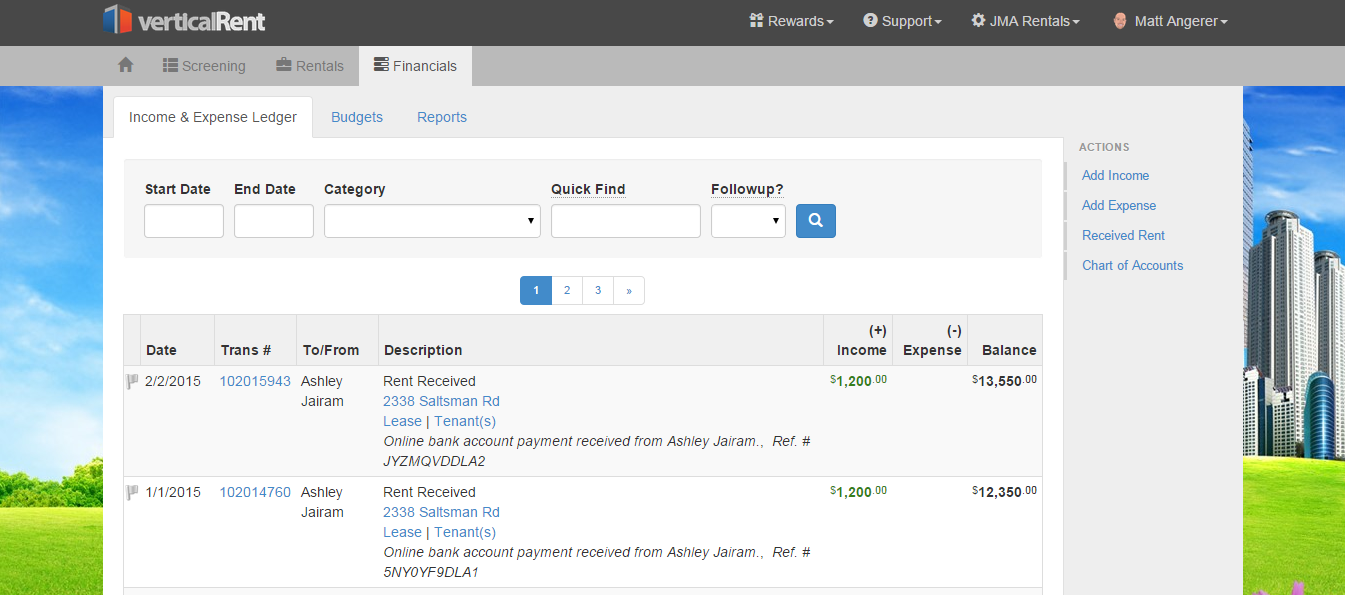Toggle followup flag on 1/1/2015 transaction
1345x595 pixels.
(x=132, y=492)
